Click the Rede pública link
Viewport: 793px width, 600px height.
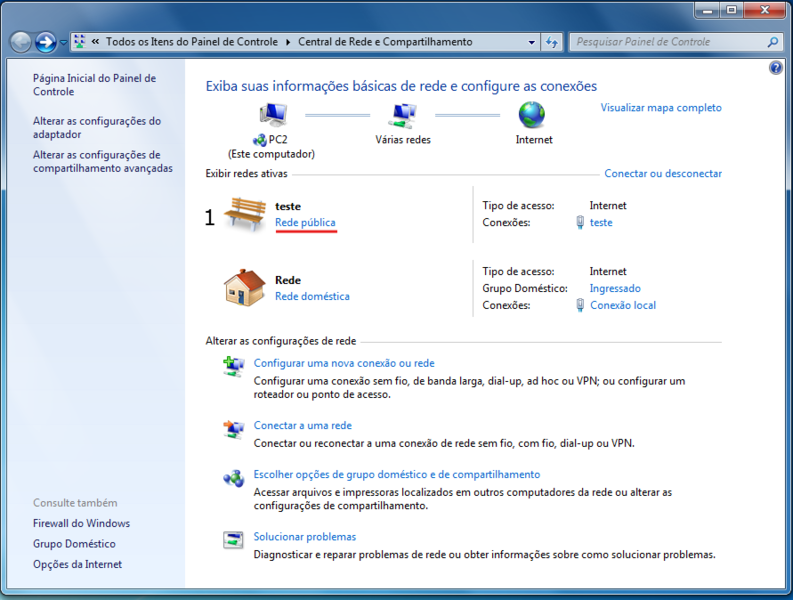click(305, 223)
